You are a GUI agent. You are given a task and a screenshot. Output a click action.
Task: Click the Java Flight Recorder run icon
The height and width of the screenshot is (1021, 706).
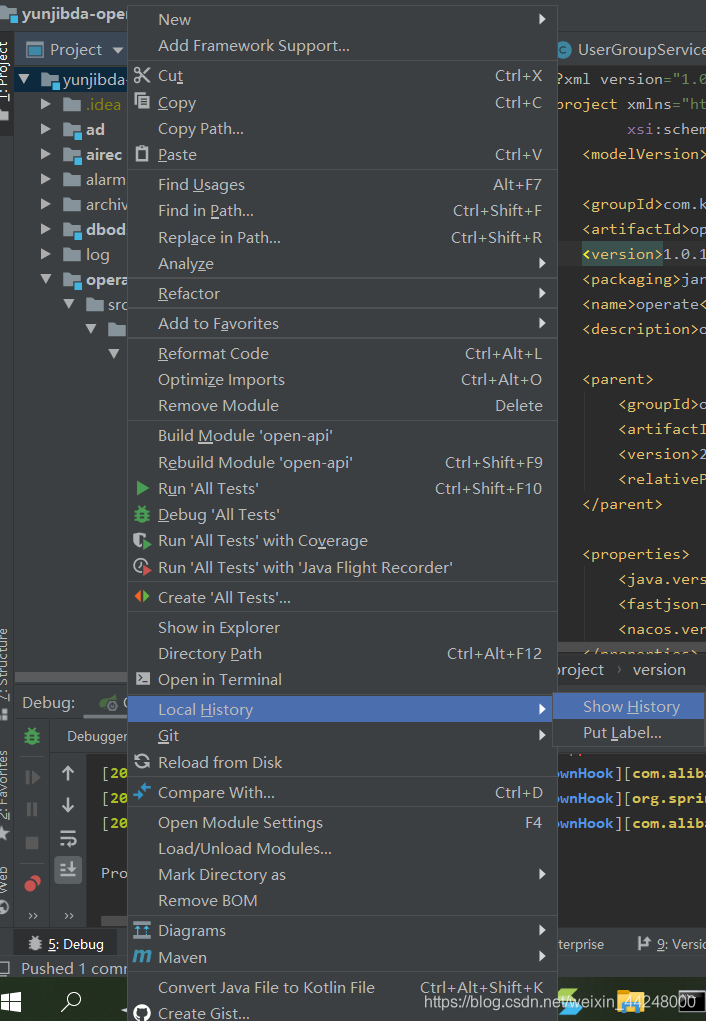[142, 566]
